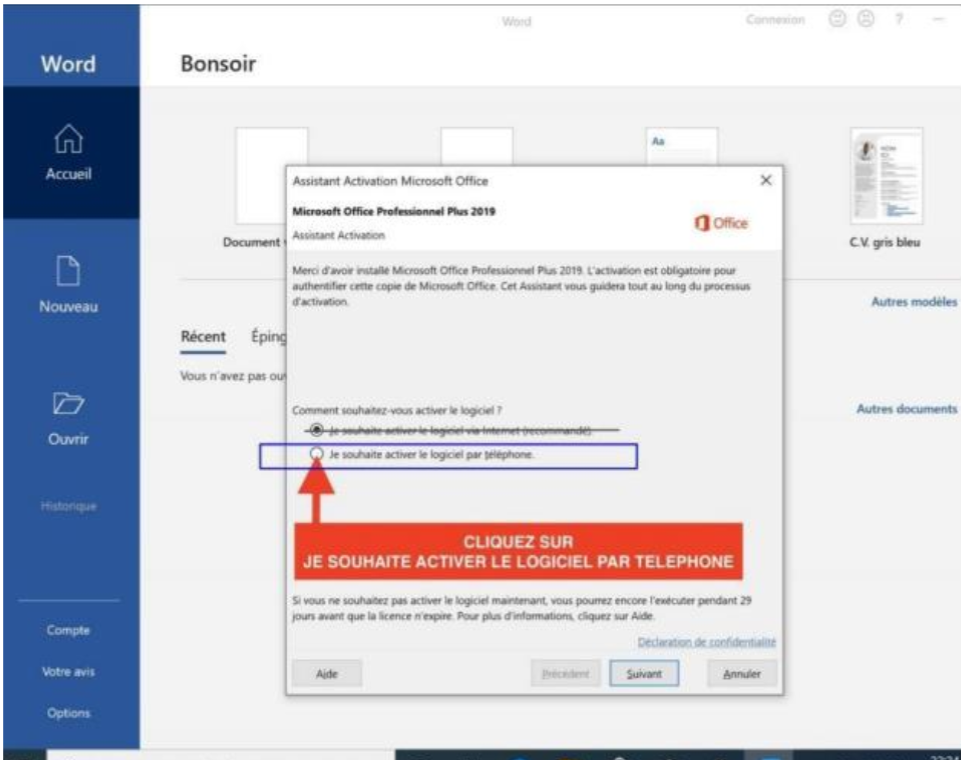Open Autres modèles link
This screenshot has height=760, width=961.
click(x=914, y=302)
